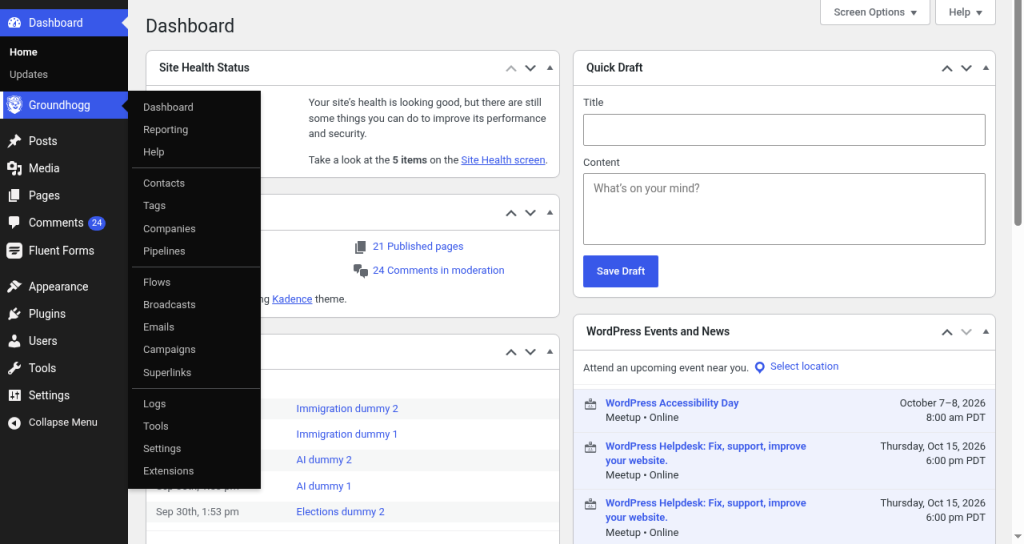Move the 21 Published pages panel down

point(530,213)
